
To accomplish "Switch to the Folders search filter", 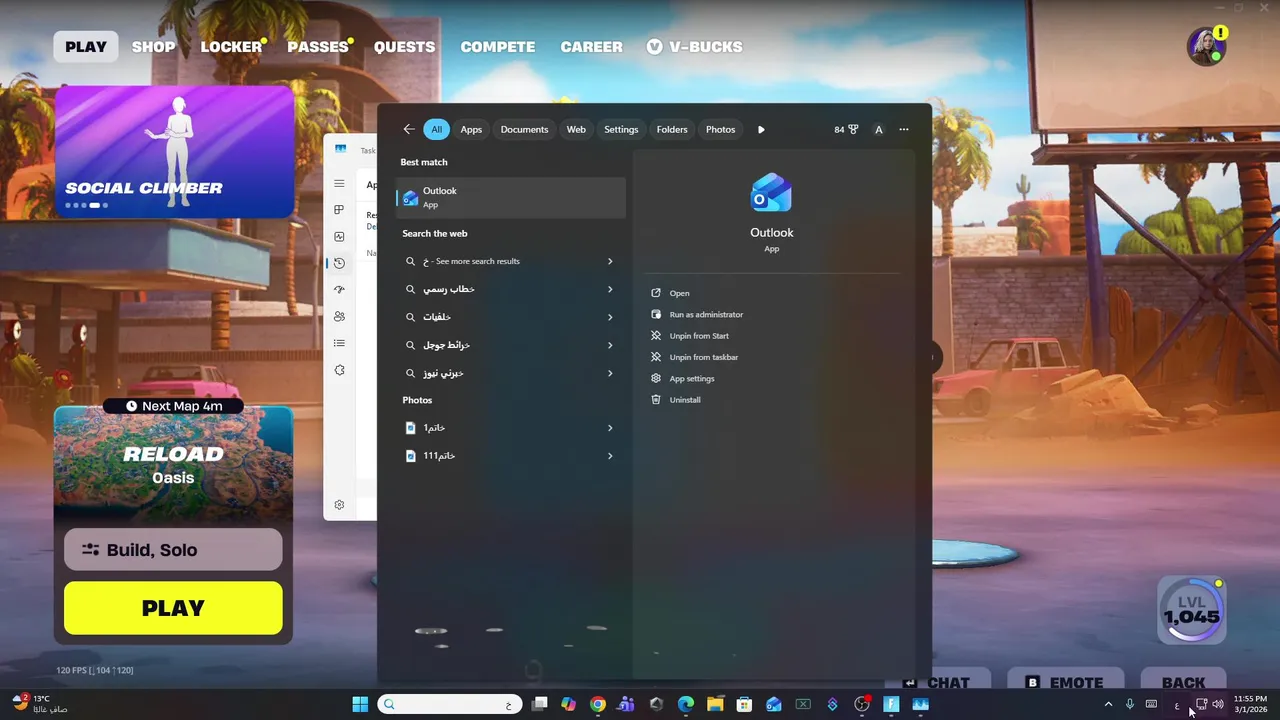I will point(672,129).
